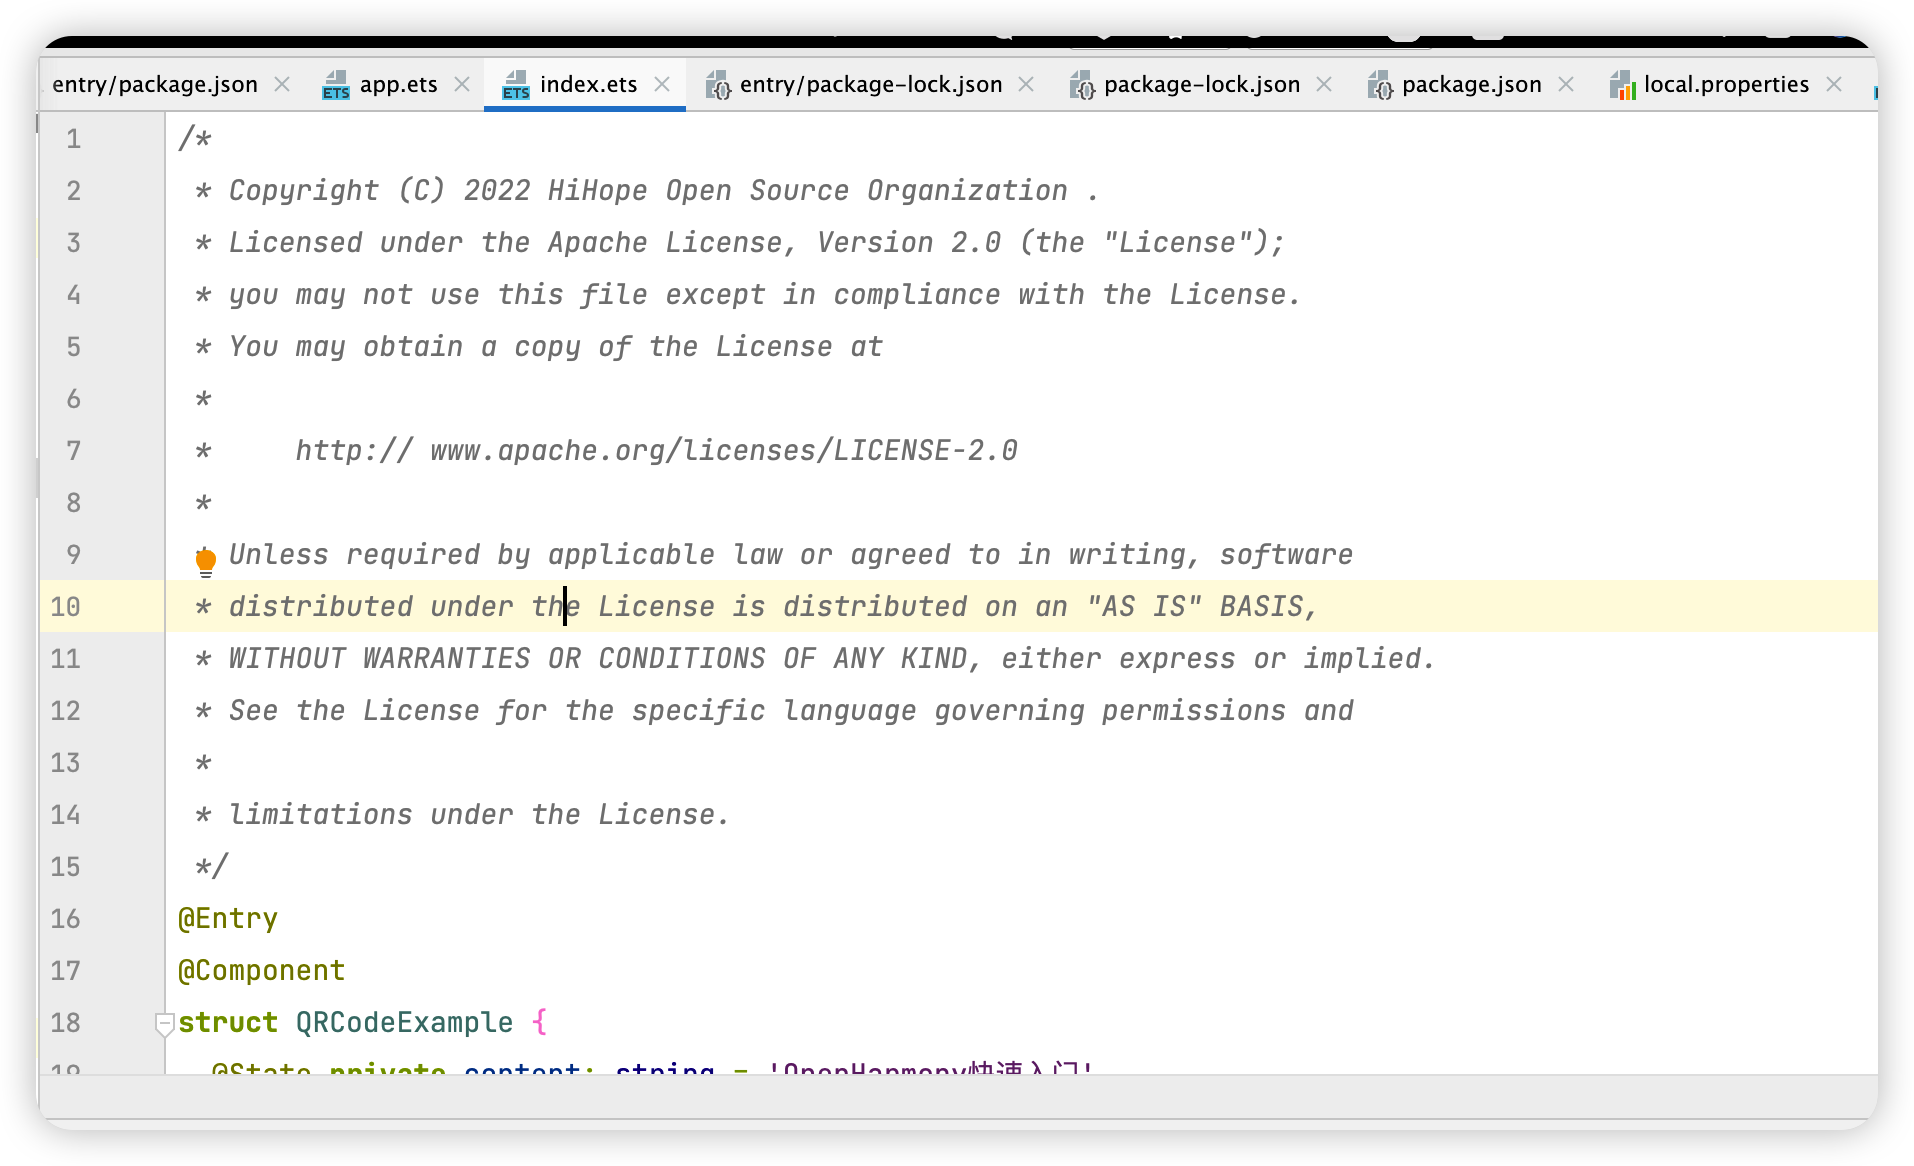Image resolution: width=1914 pixels, height=1166 pixels.
Task: Click the struct keyword on line 18
Action: [x=228, y=1023]
